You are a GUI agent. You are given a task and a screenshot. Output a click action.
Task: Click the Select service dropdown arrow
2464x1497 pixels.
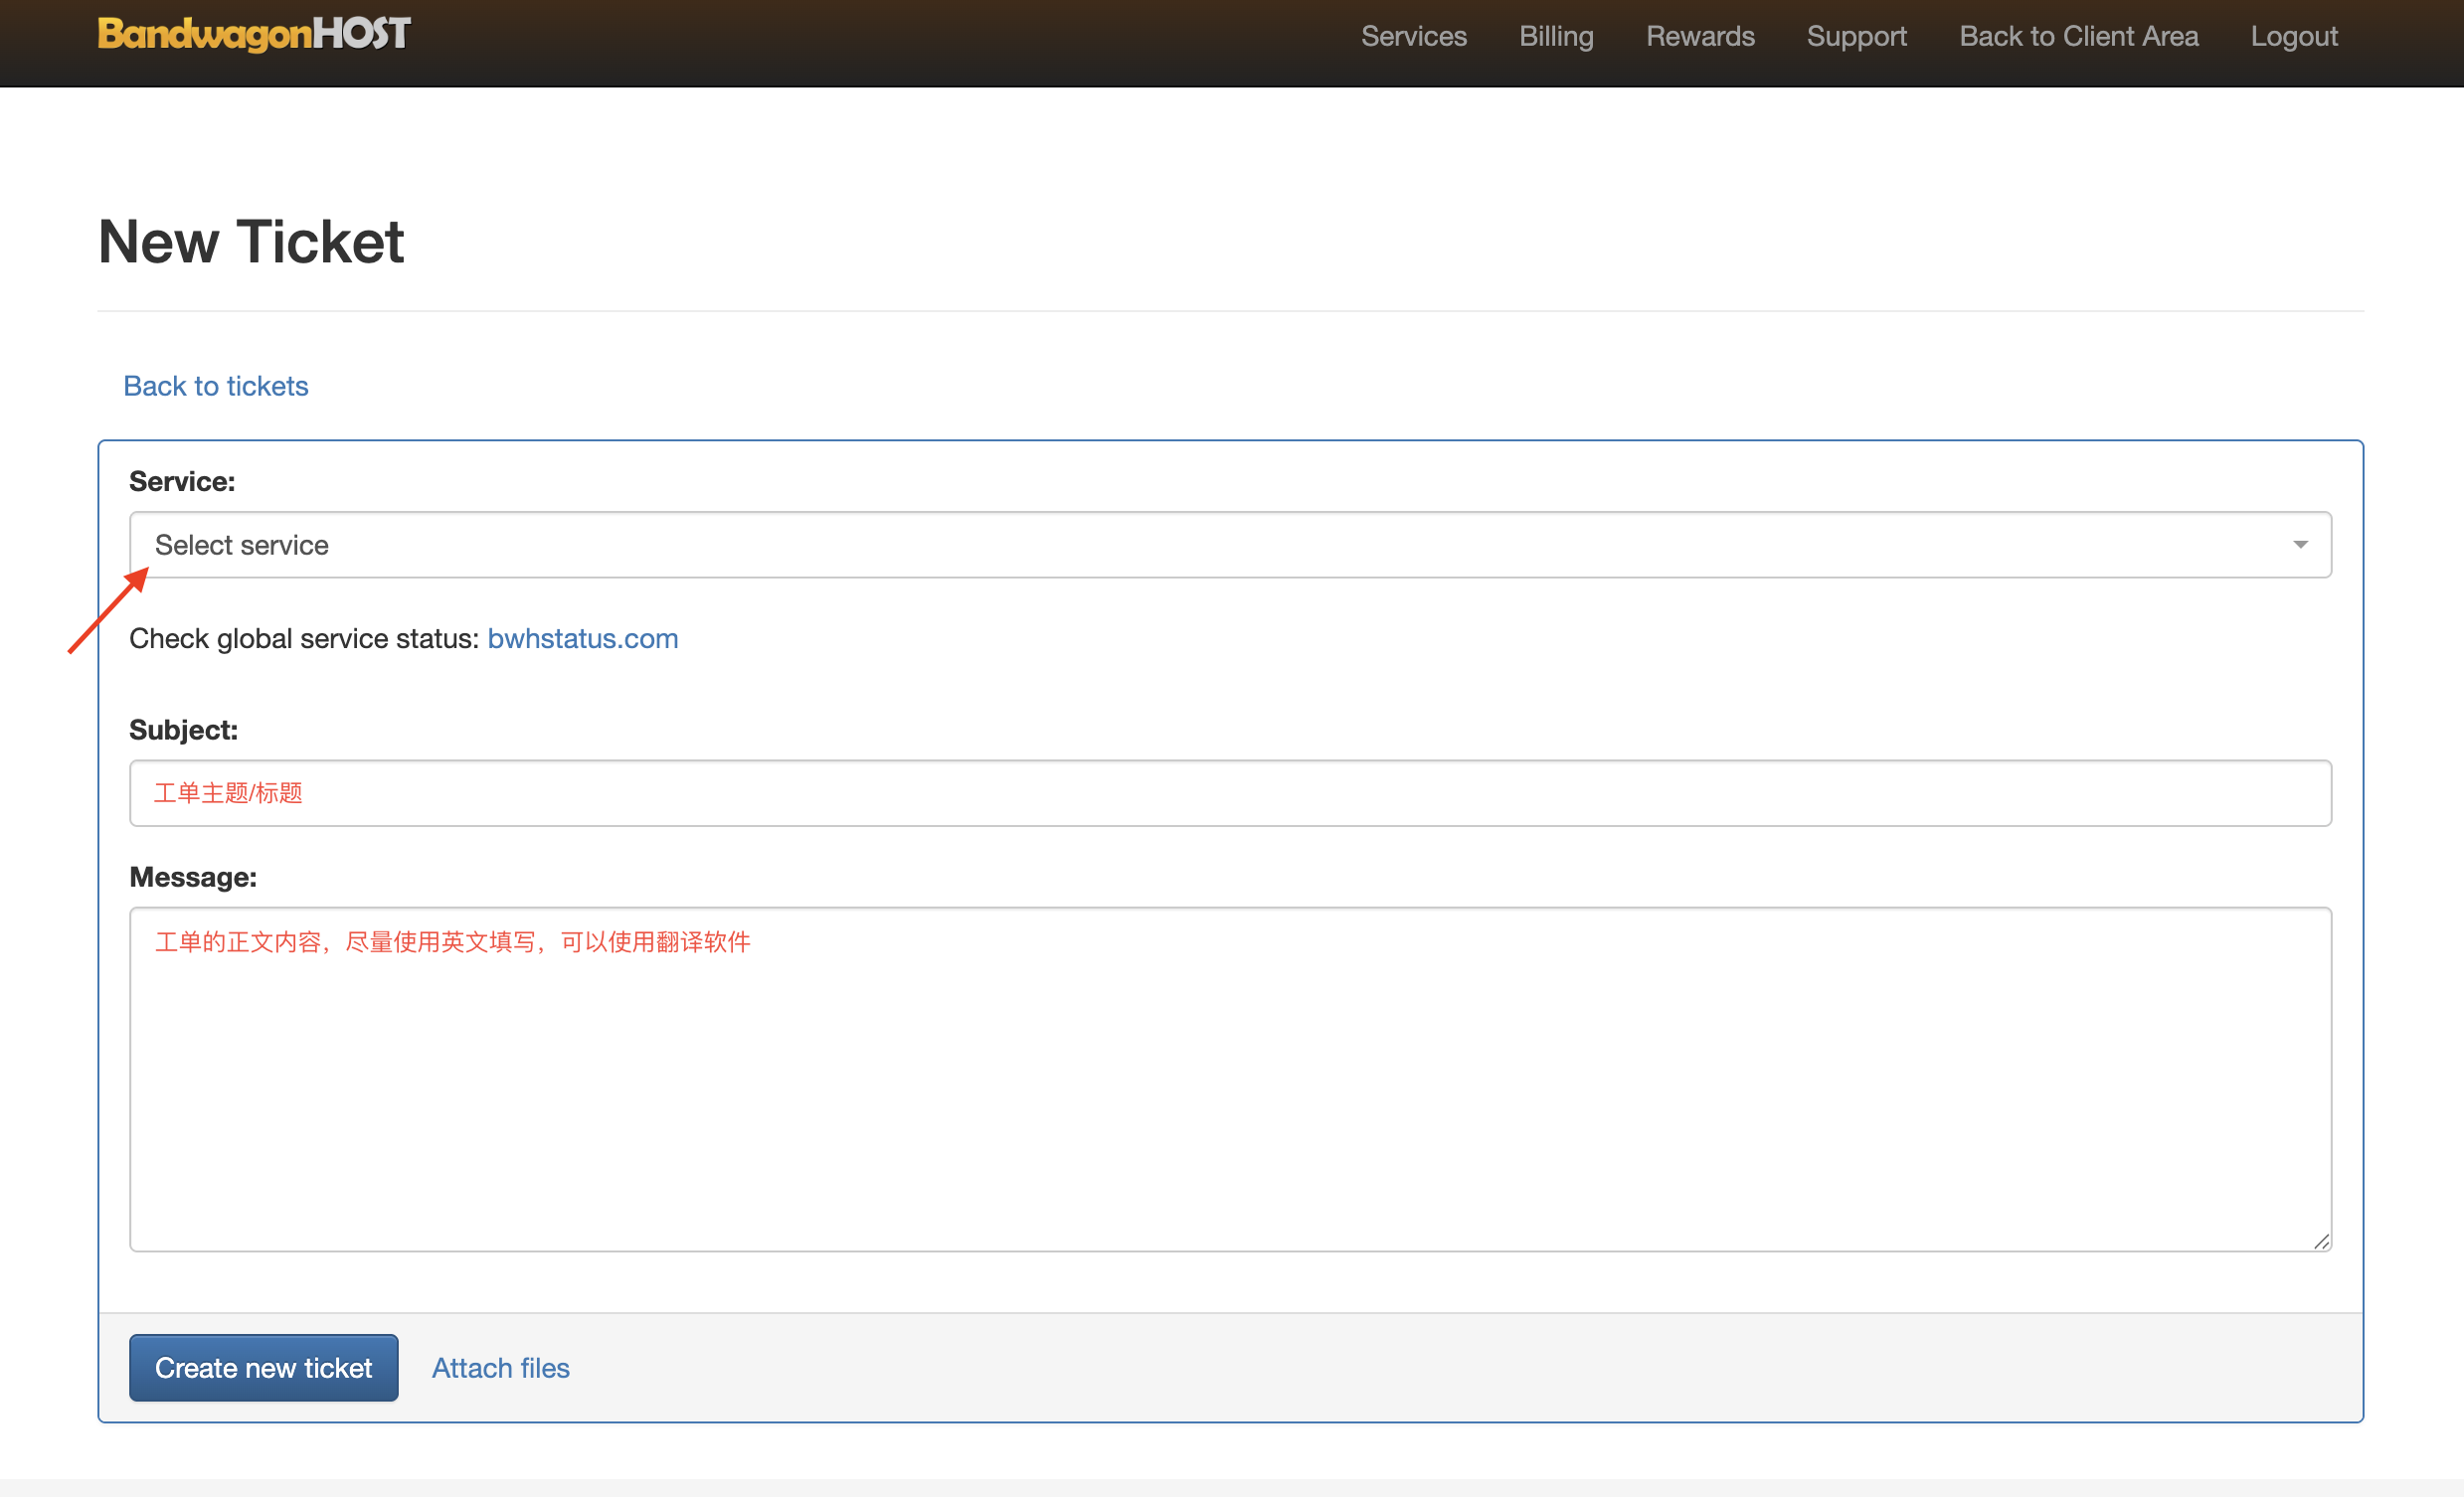pyautogui.click(x=2299, y=545)
